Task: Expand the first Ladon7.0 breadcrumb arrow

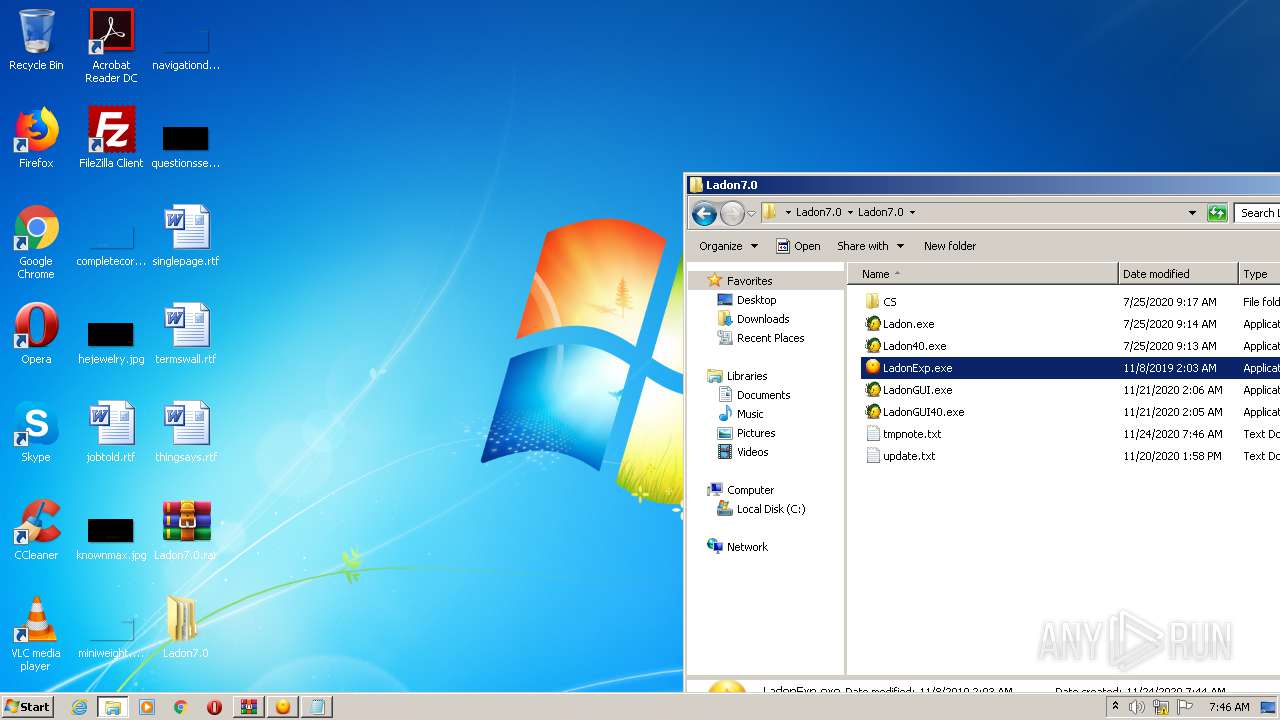Action: coord(851,212)
